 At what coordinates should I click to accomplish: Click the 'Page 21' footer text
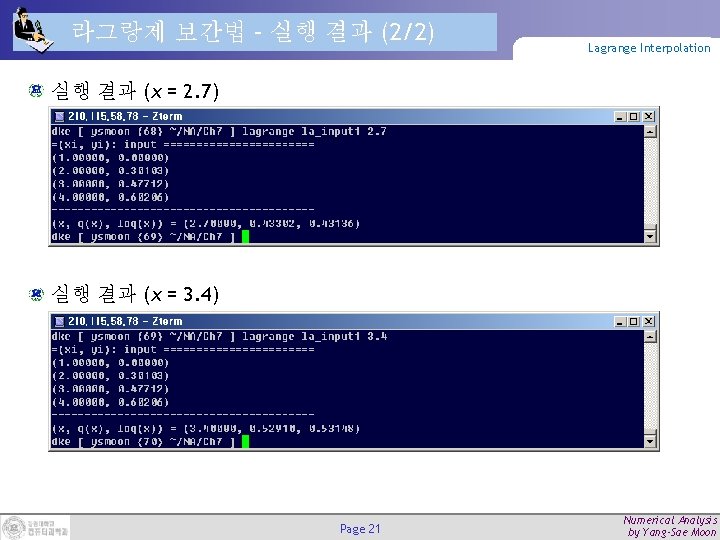click(360, 529)
